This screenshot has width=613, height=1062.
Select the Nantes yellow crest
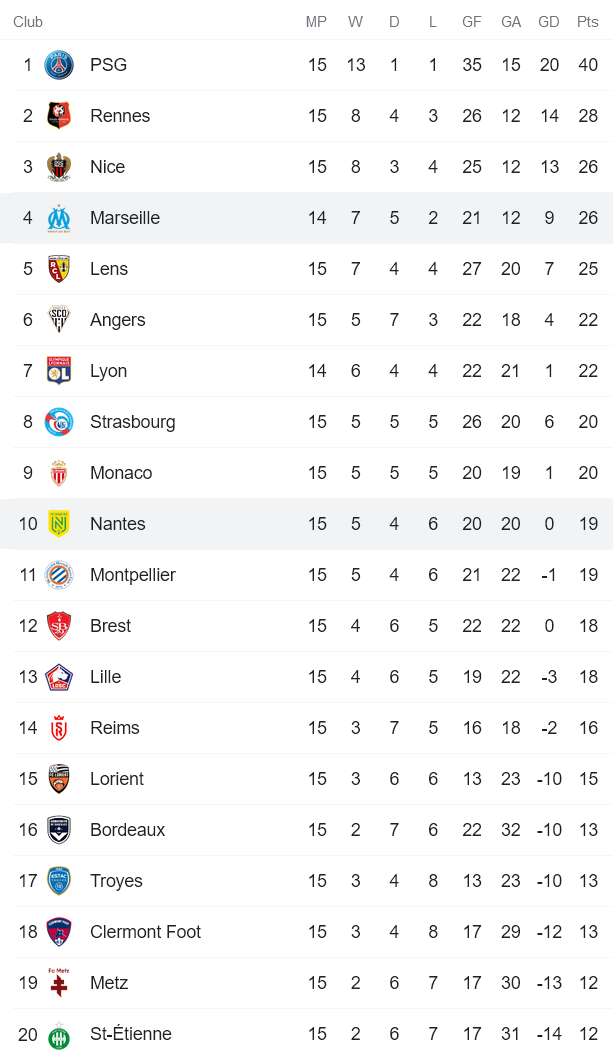(x=59, y=524)
